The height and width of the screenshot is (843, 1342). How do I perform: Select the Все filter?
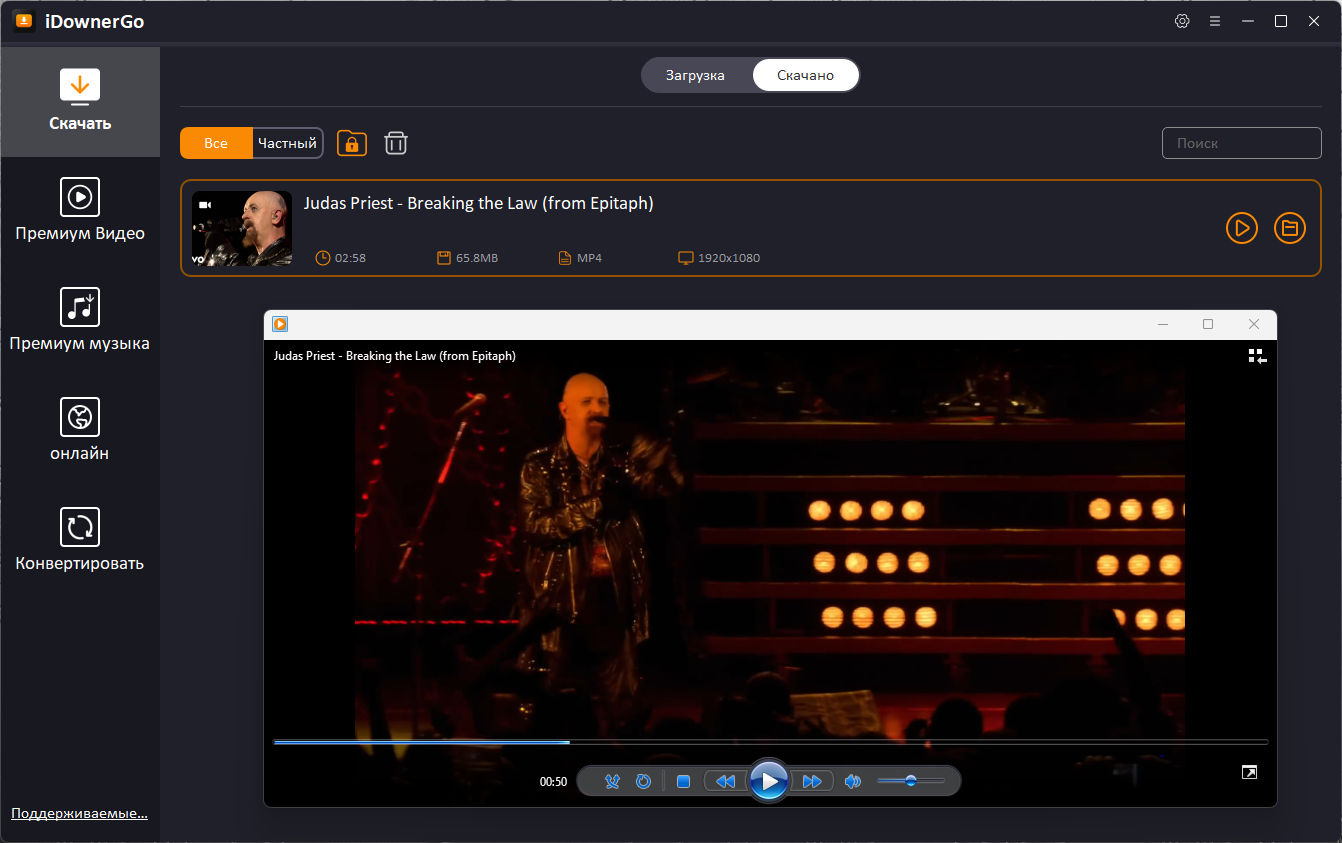point(216,143)
